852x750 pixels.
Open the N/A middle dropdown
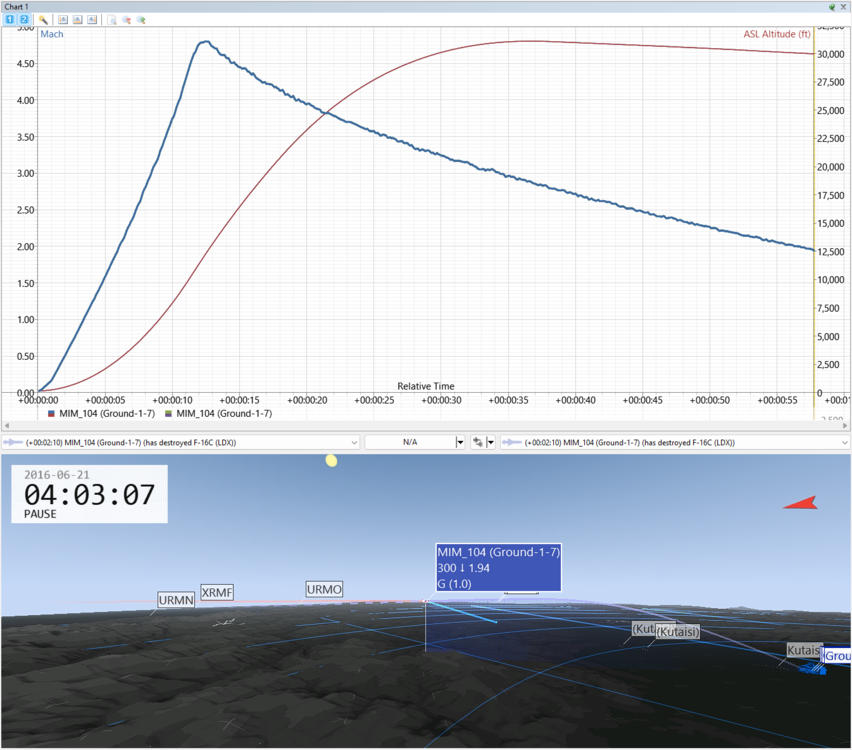[415, 442]
